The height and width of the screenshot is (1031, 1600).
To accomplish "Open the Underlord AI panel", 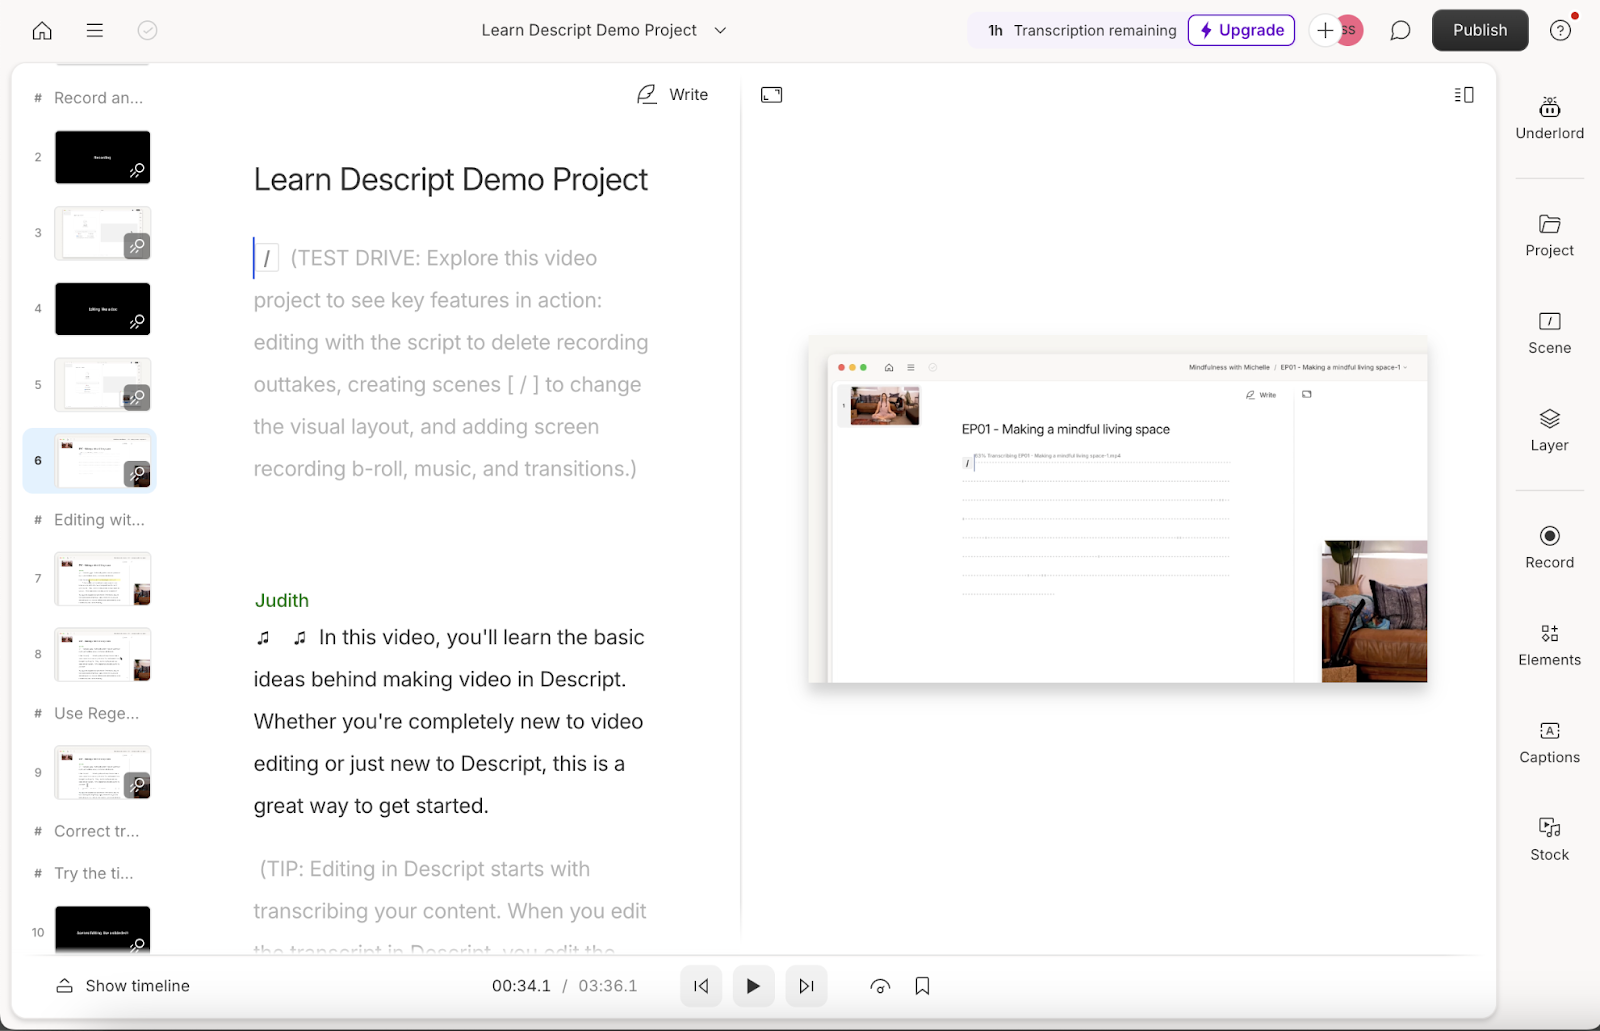I will coord(1549,117).
